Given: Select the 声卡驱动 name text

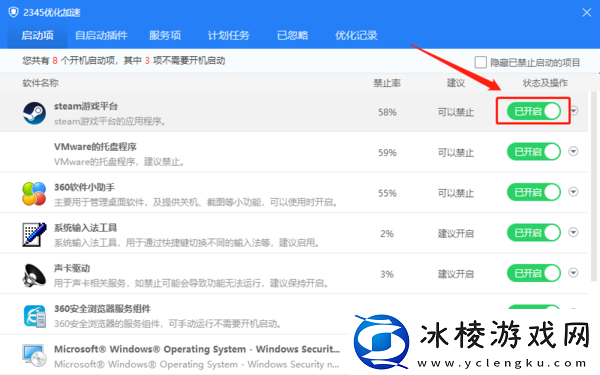Looking at the screenshot, I should 72,268.
